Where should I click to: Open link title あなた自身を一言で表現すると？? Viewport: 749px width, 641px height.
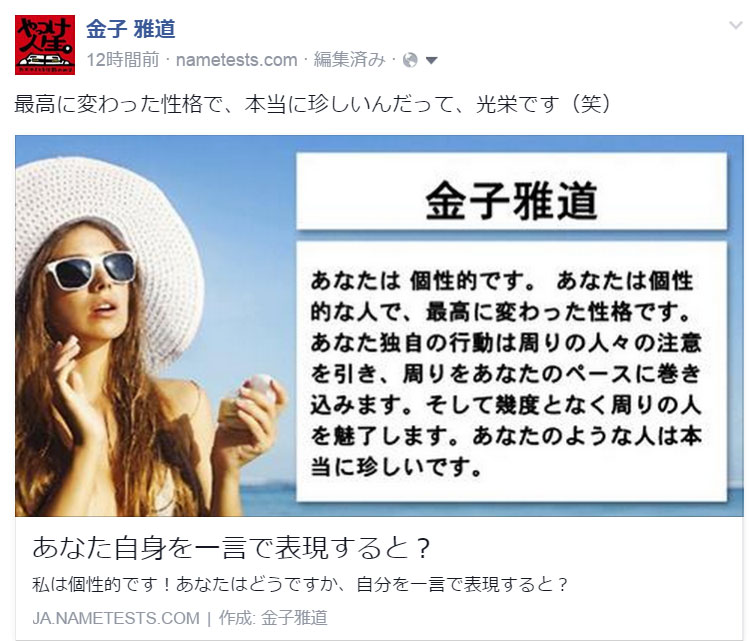point(232,548)
